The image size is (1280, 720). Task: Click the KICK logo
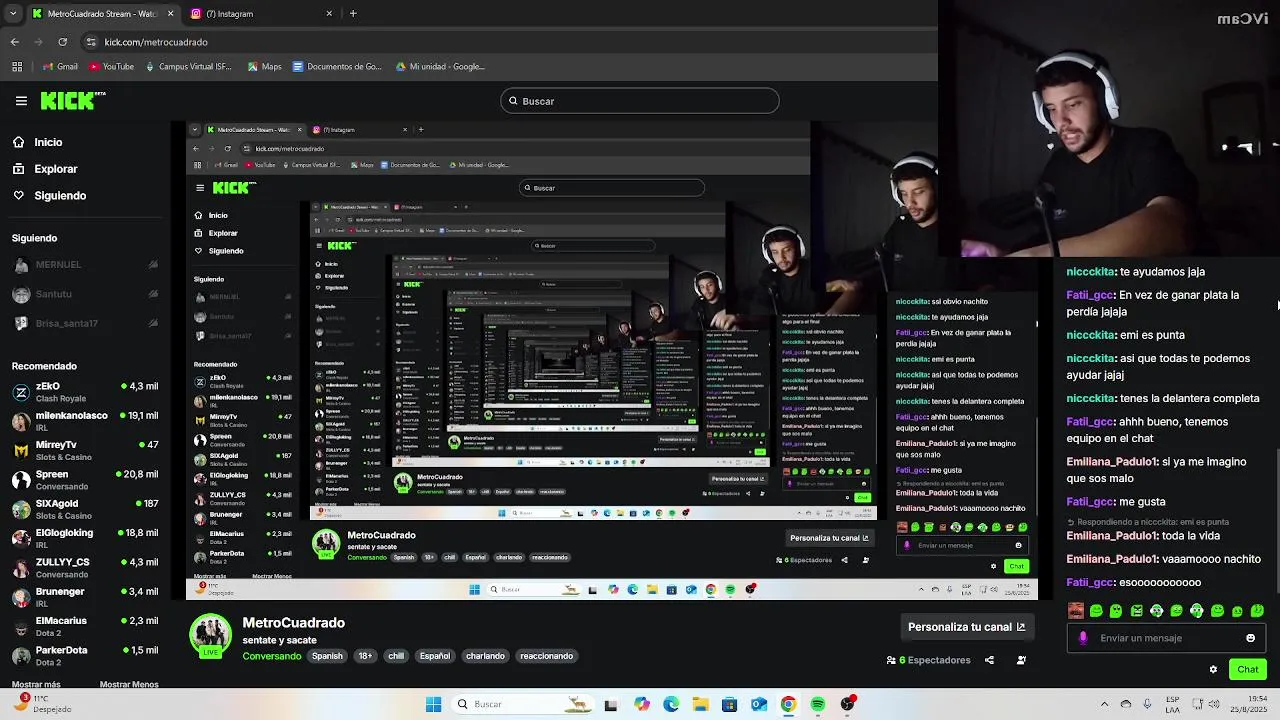click(x=72, y=100)
